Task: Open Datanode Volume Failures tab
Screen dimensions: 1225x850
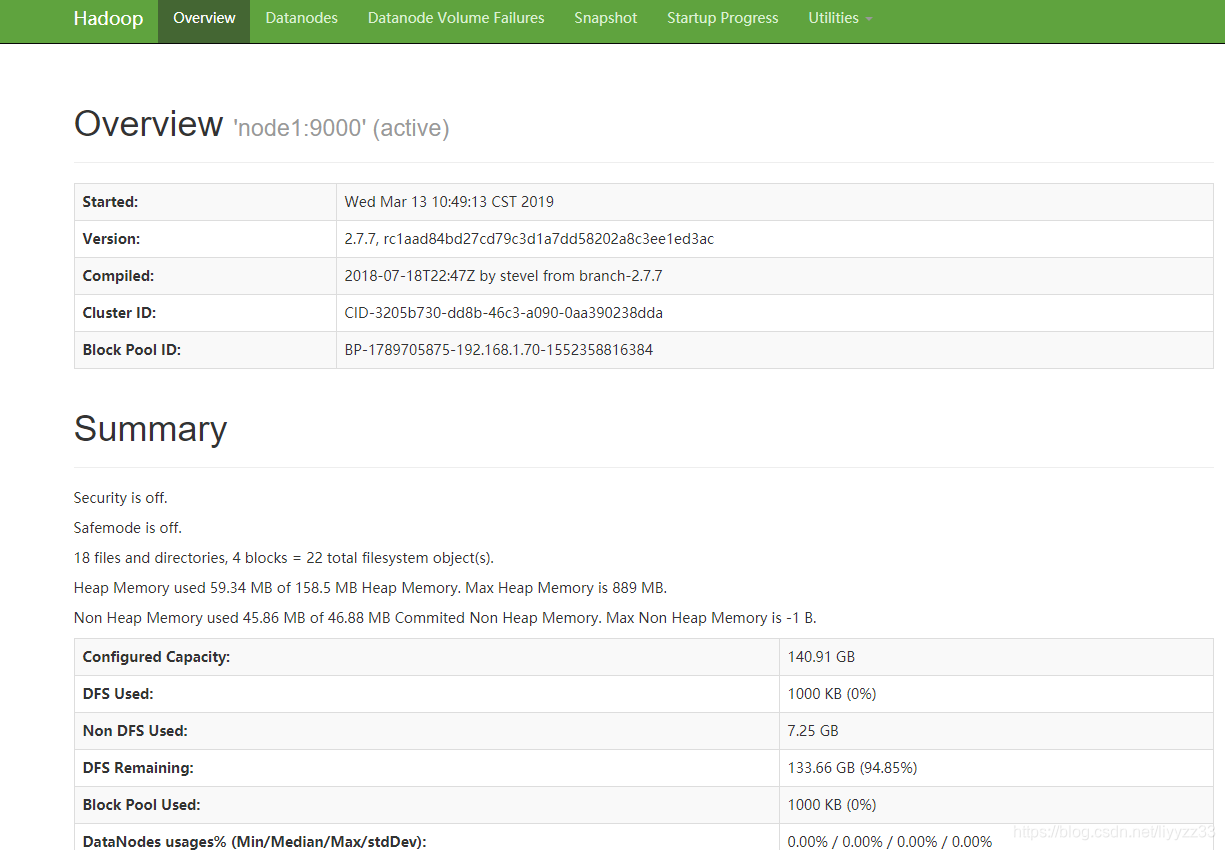Action: click(456, 18)
